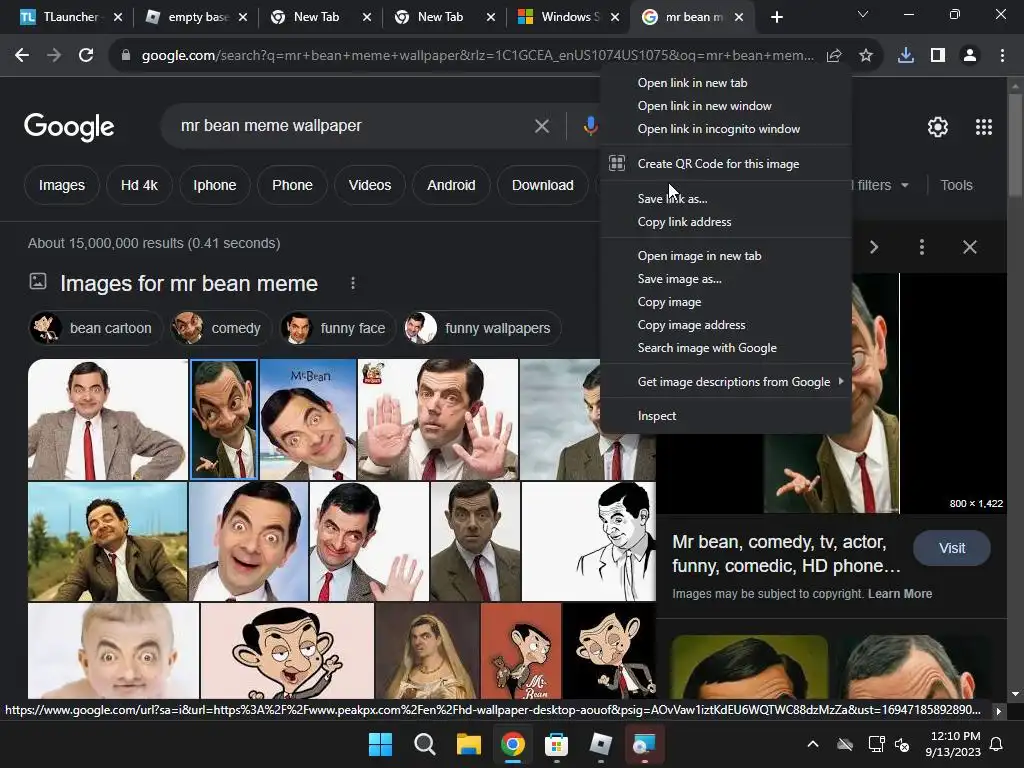Open Chrome downloads icon
Image resolution: width=1024 pixels, height=768 pixels.
click(906, 56)
